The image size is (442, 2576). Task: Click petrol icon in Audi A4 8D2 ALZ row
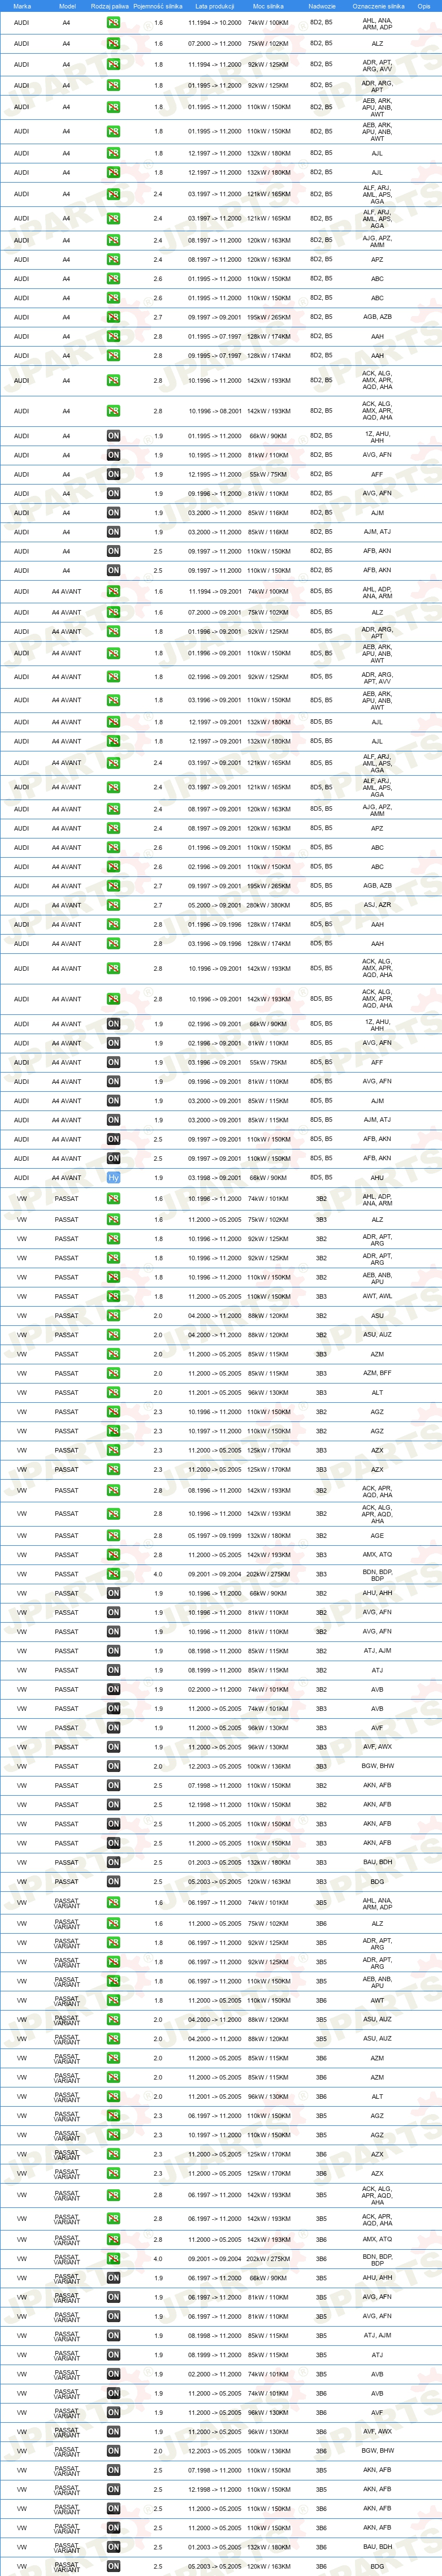tap(113, 44)
